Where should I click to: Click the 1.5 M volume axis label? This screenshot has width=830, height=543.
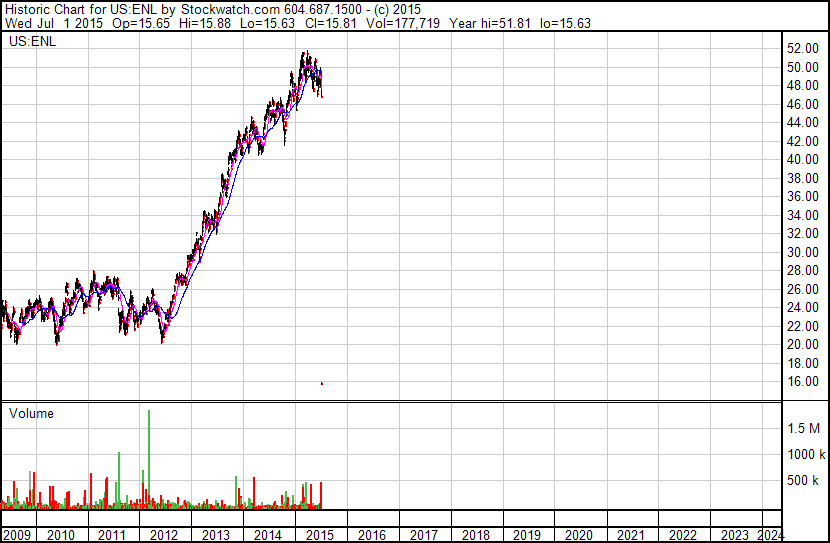[803, 428]
